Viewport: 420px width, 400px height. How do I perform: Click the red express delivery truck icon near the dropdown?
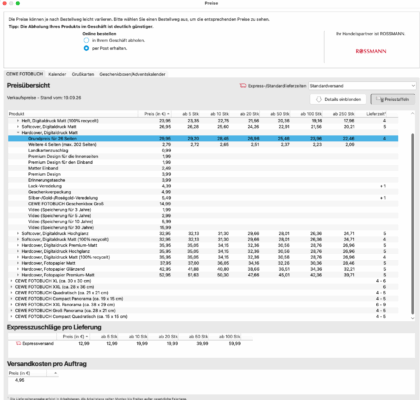click(243, 86)
